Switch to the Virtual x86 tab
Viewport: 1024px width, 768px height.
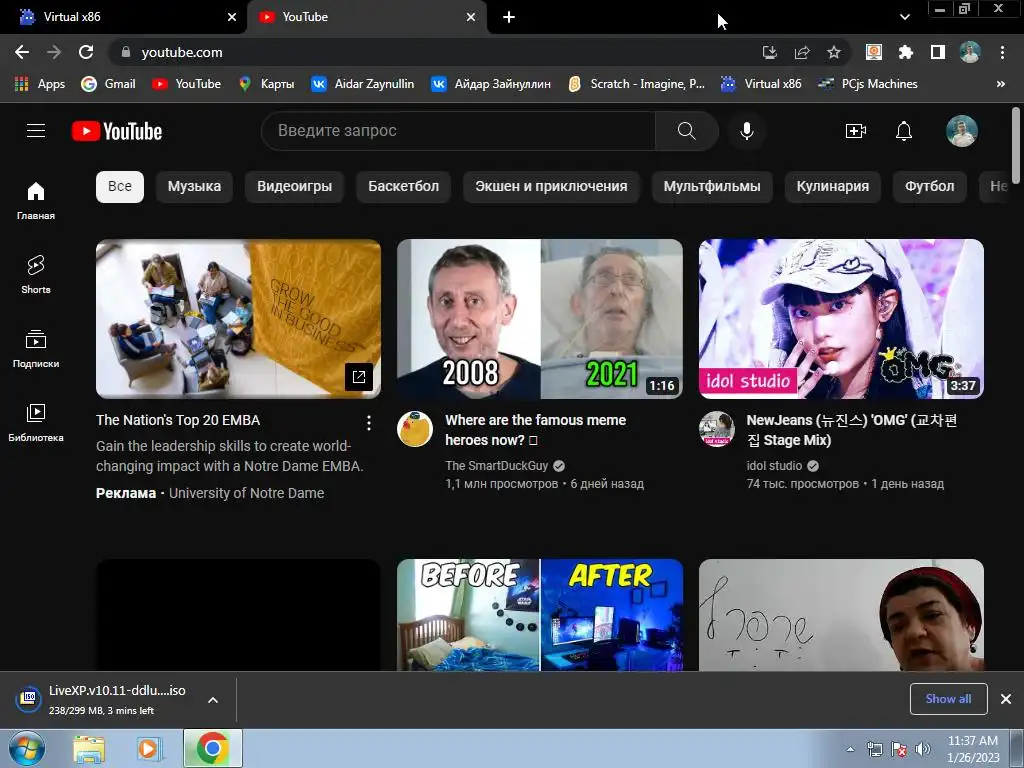[123, 17]
